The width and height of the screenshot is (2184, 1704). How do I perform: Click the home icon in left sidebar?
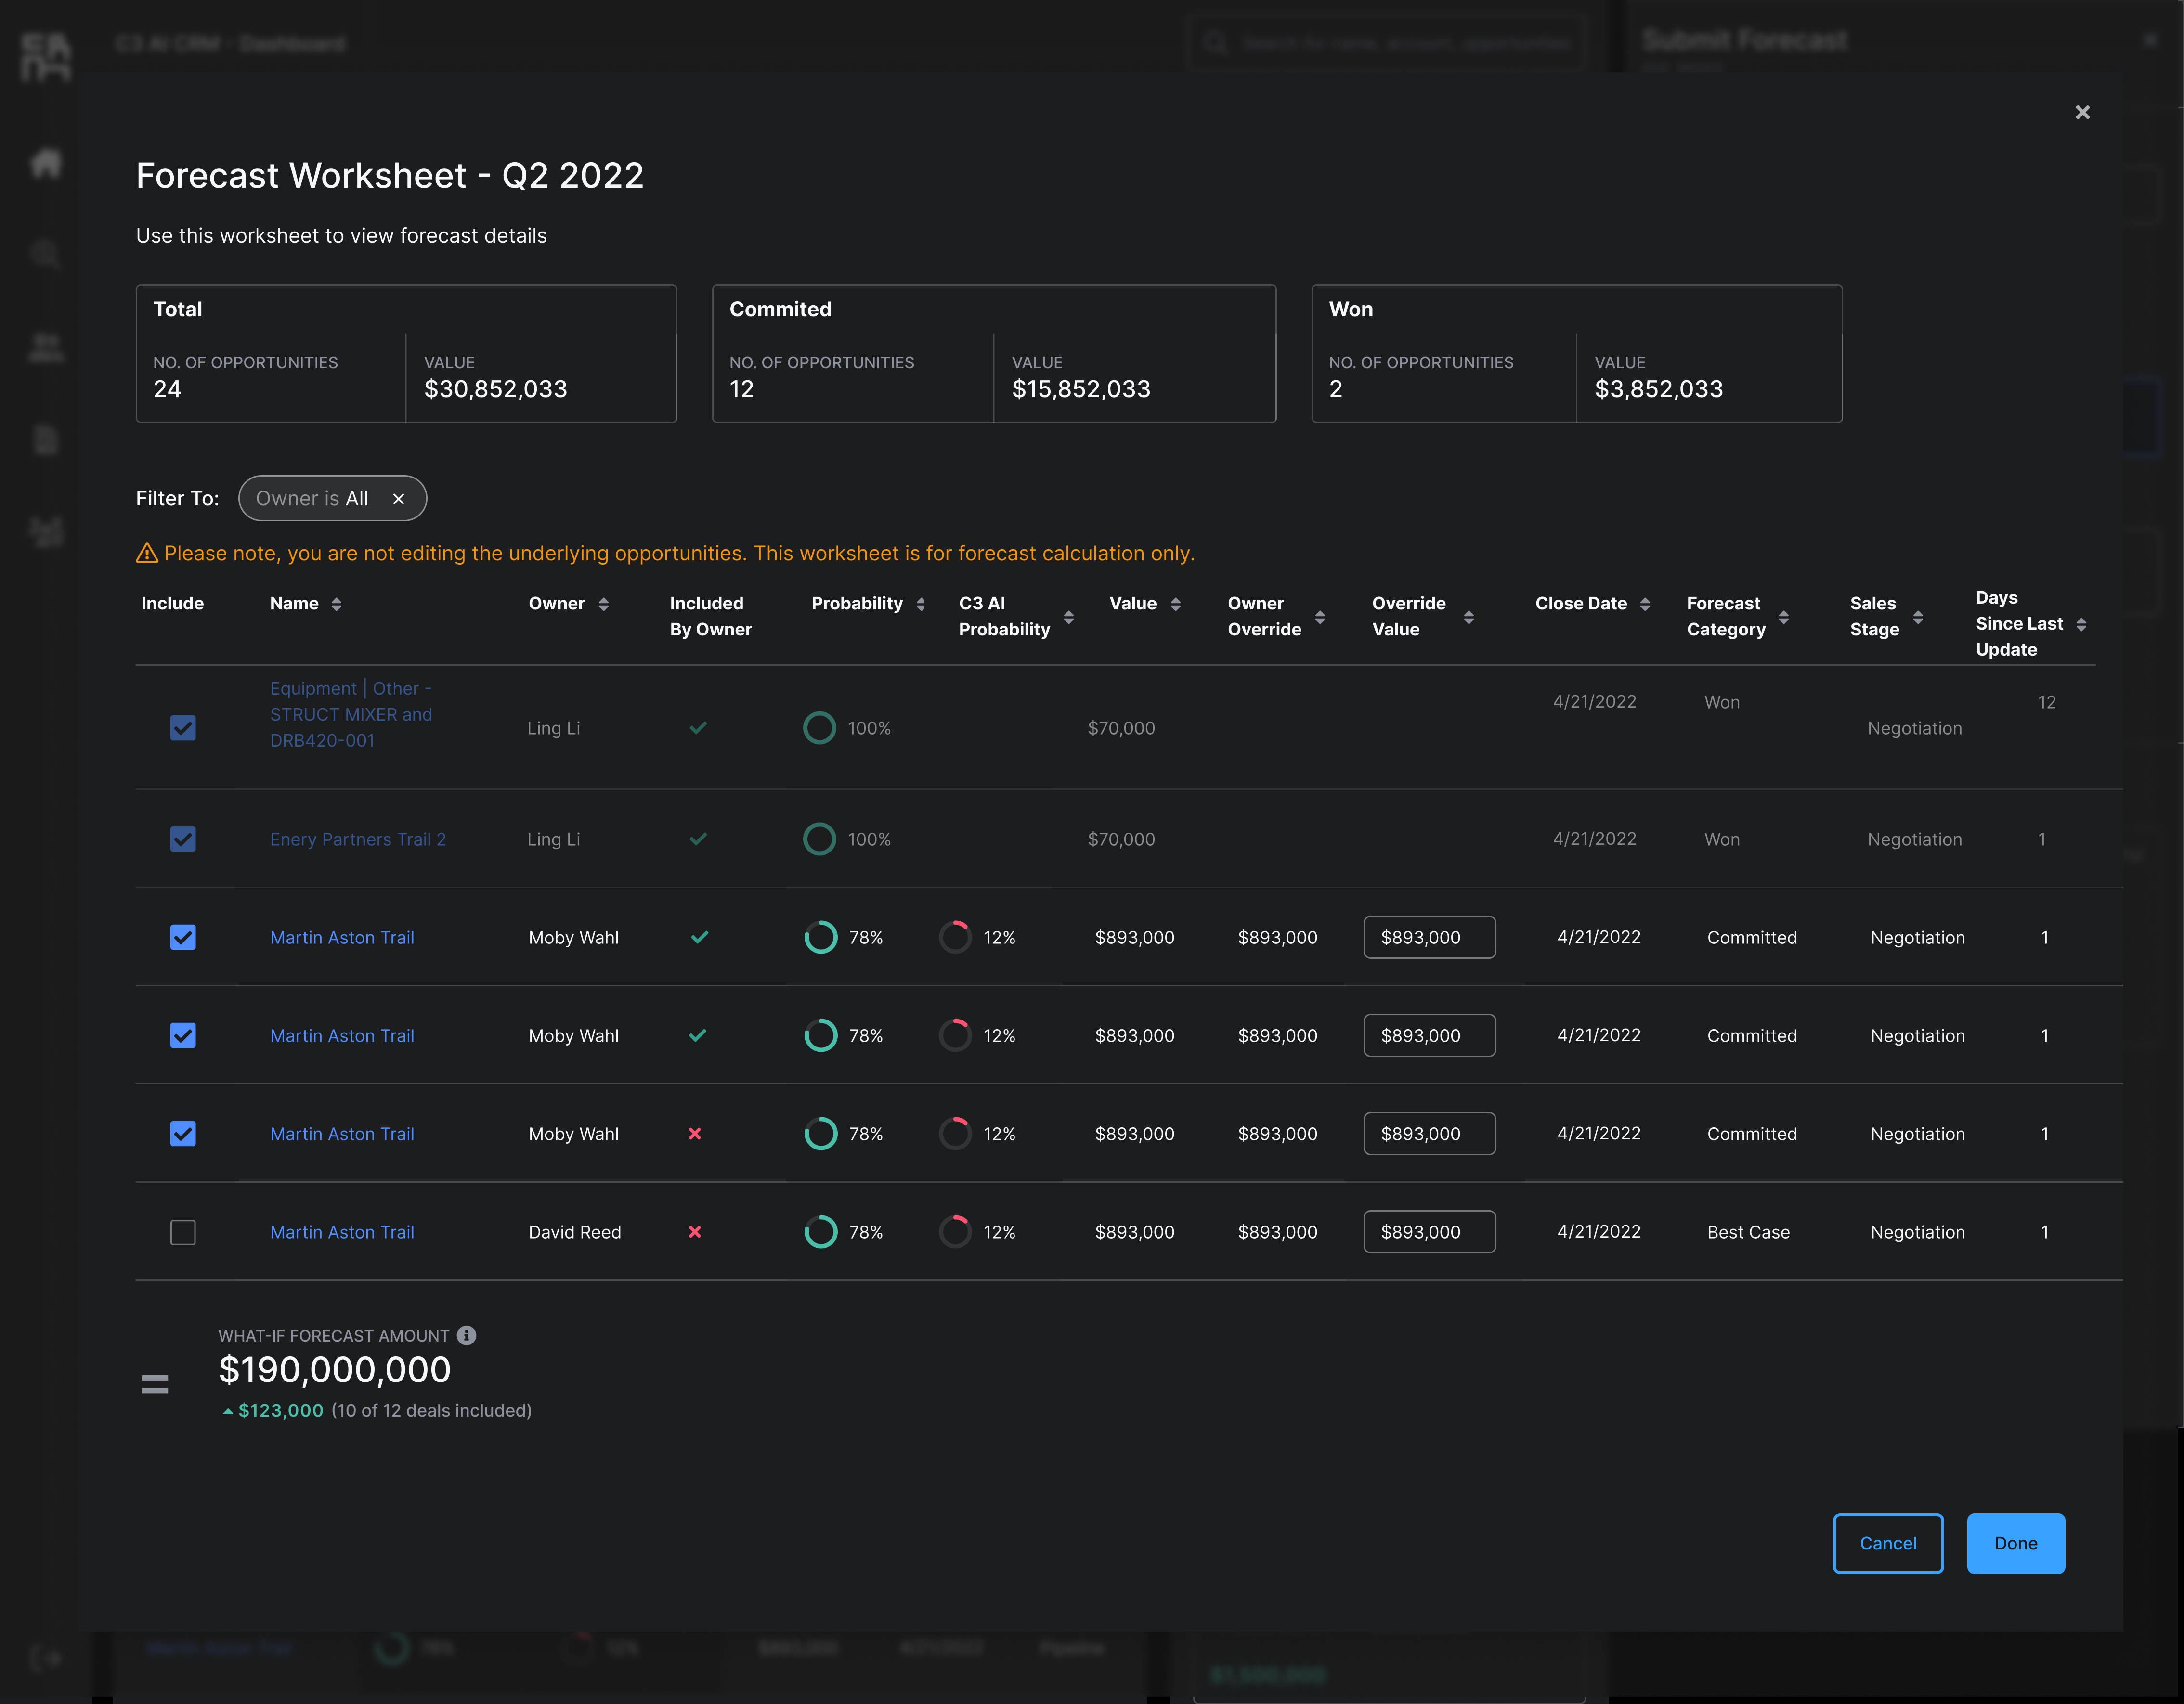(x=46, y=163)
